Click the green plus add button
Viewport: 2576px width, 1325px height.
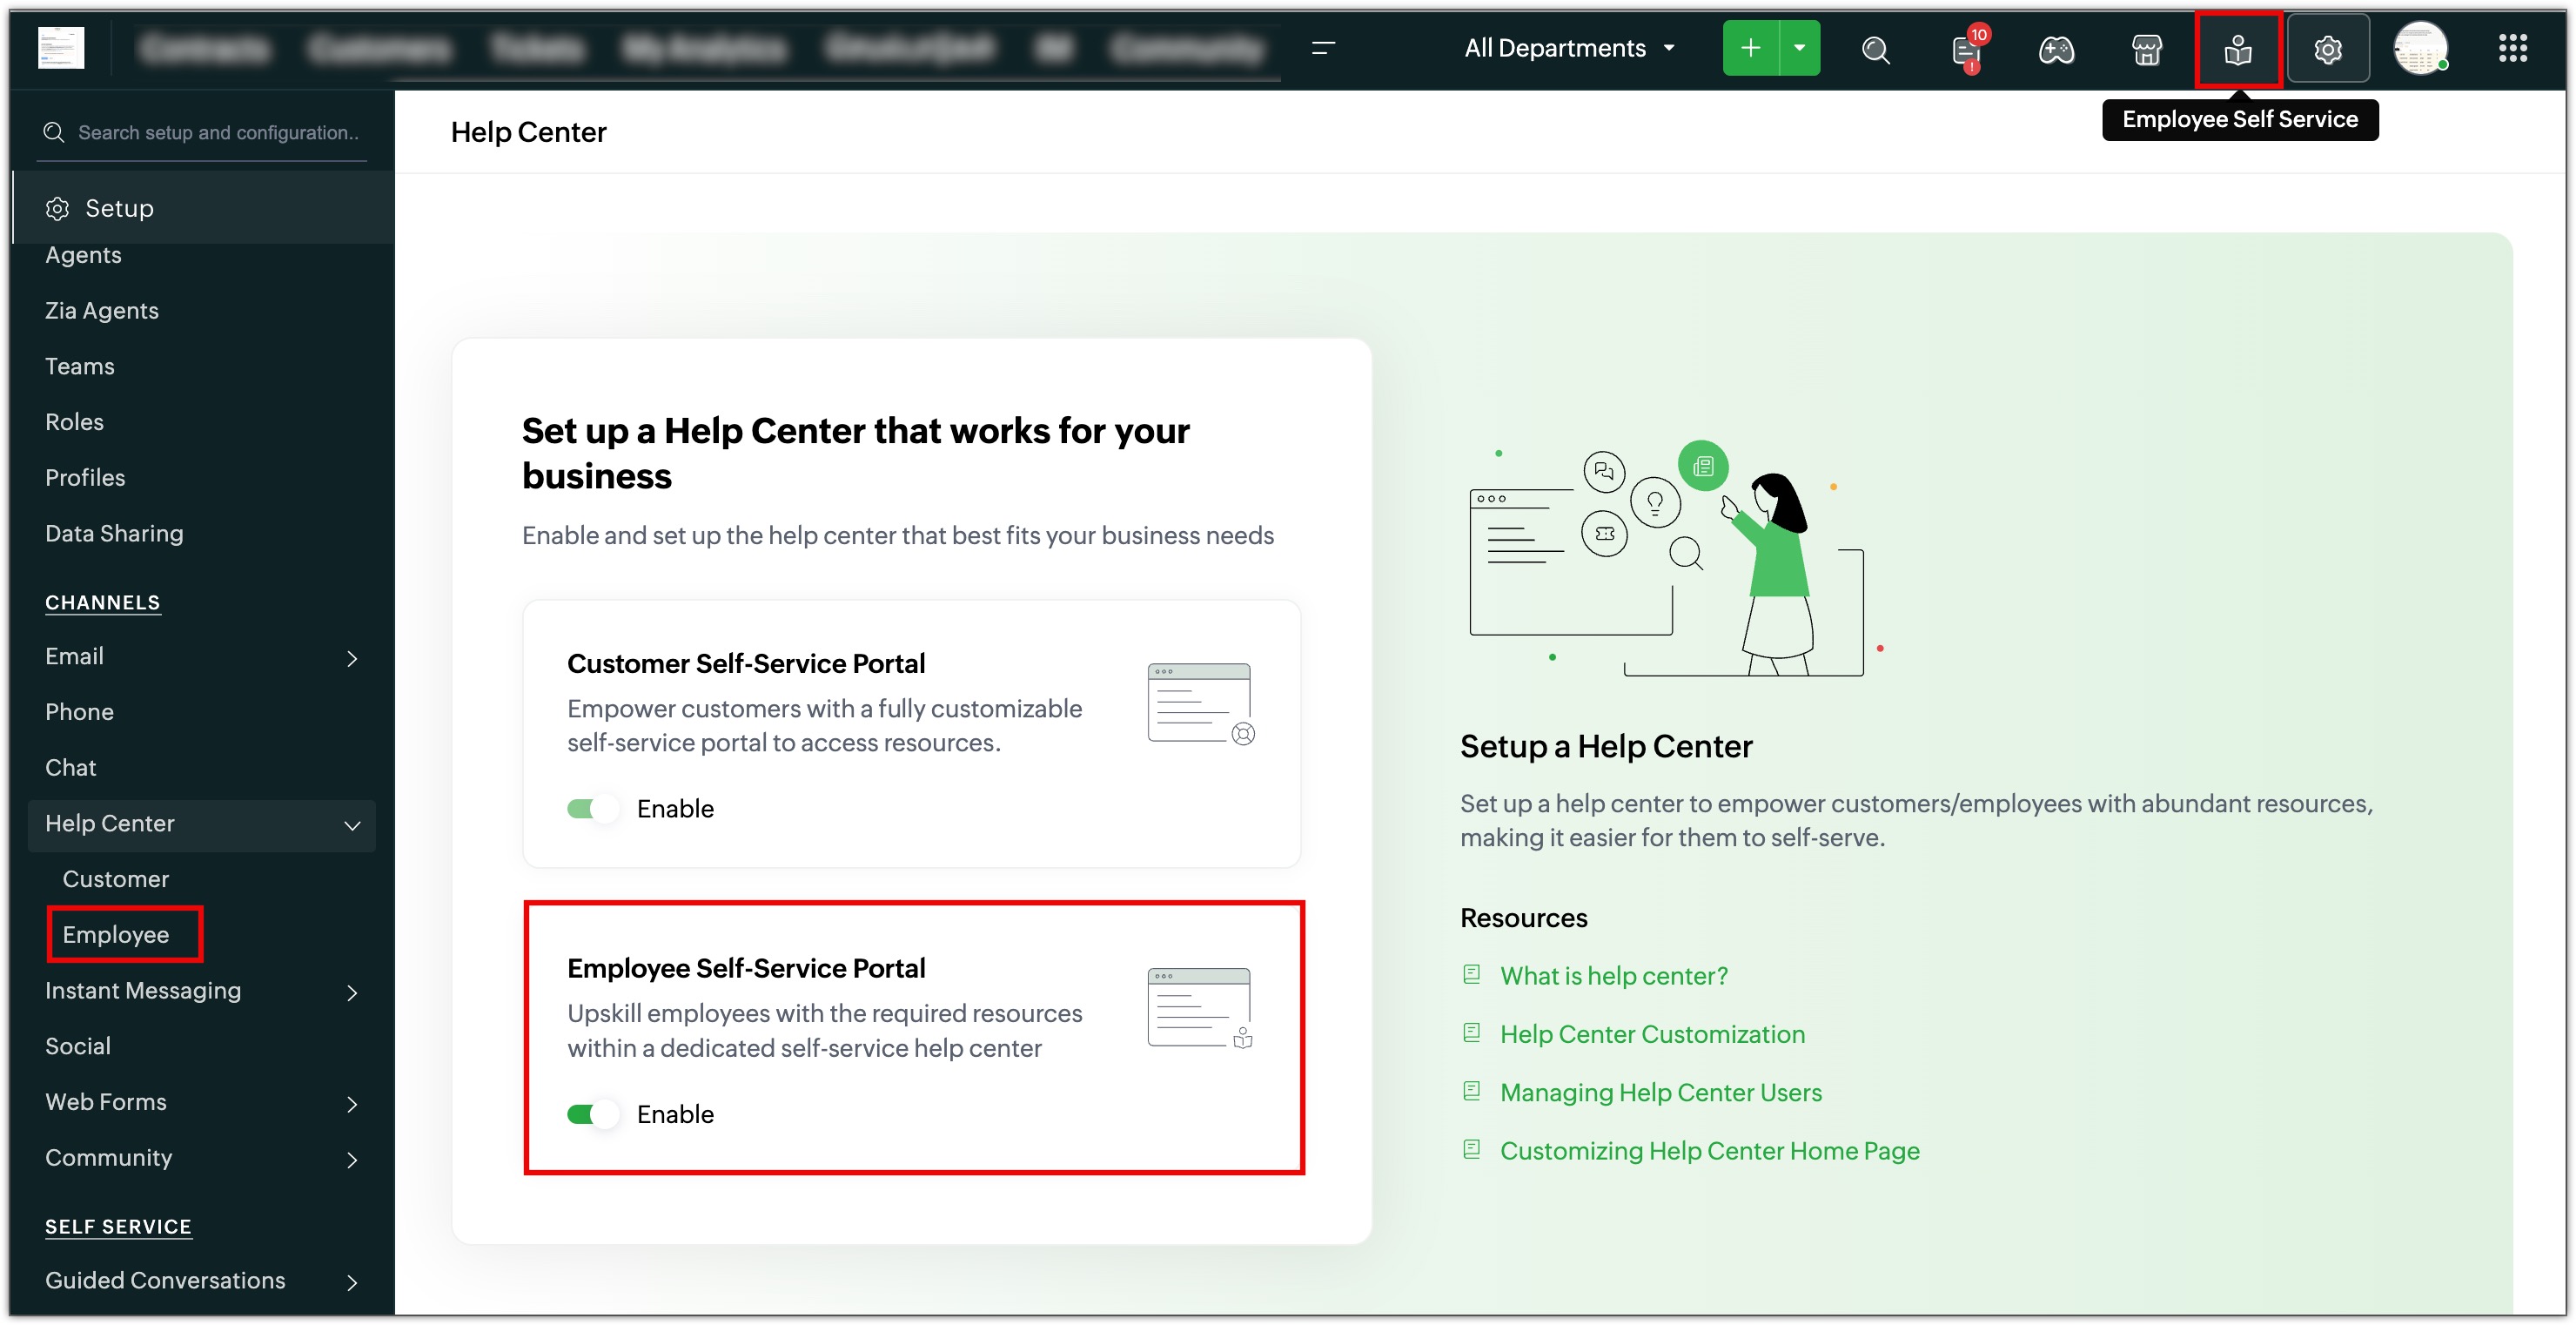[1750, 48]
